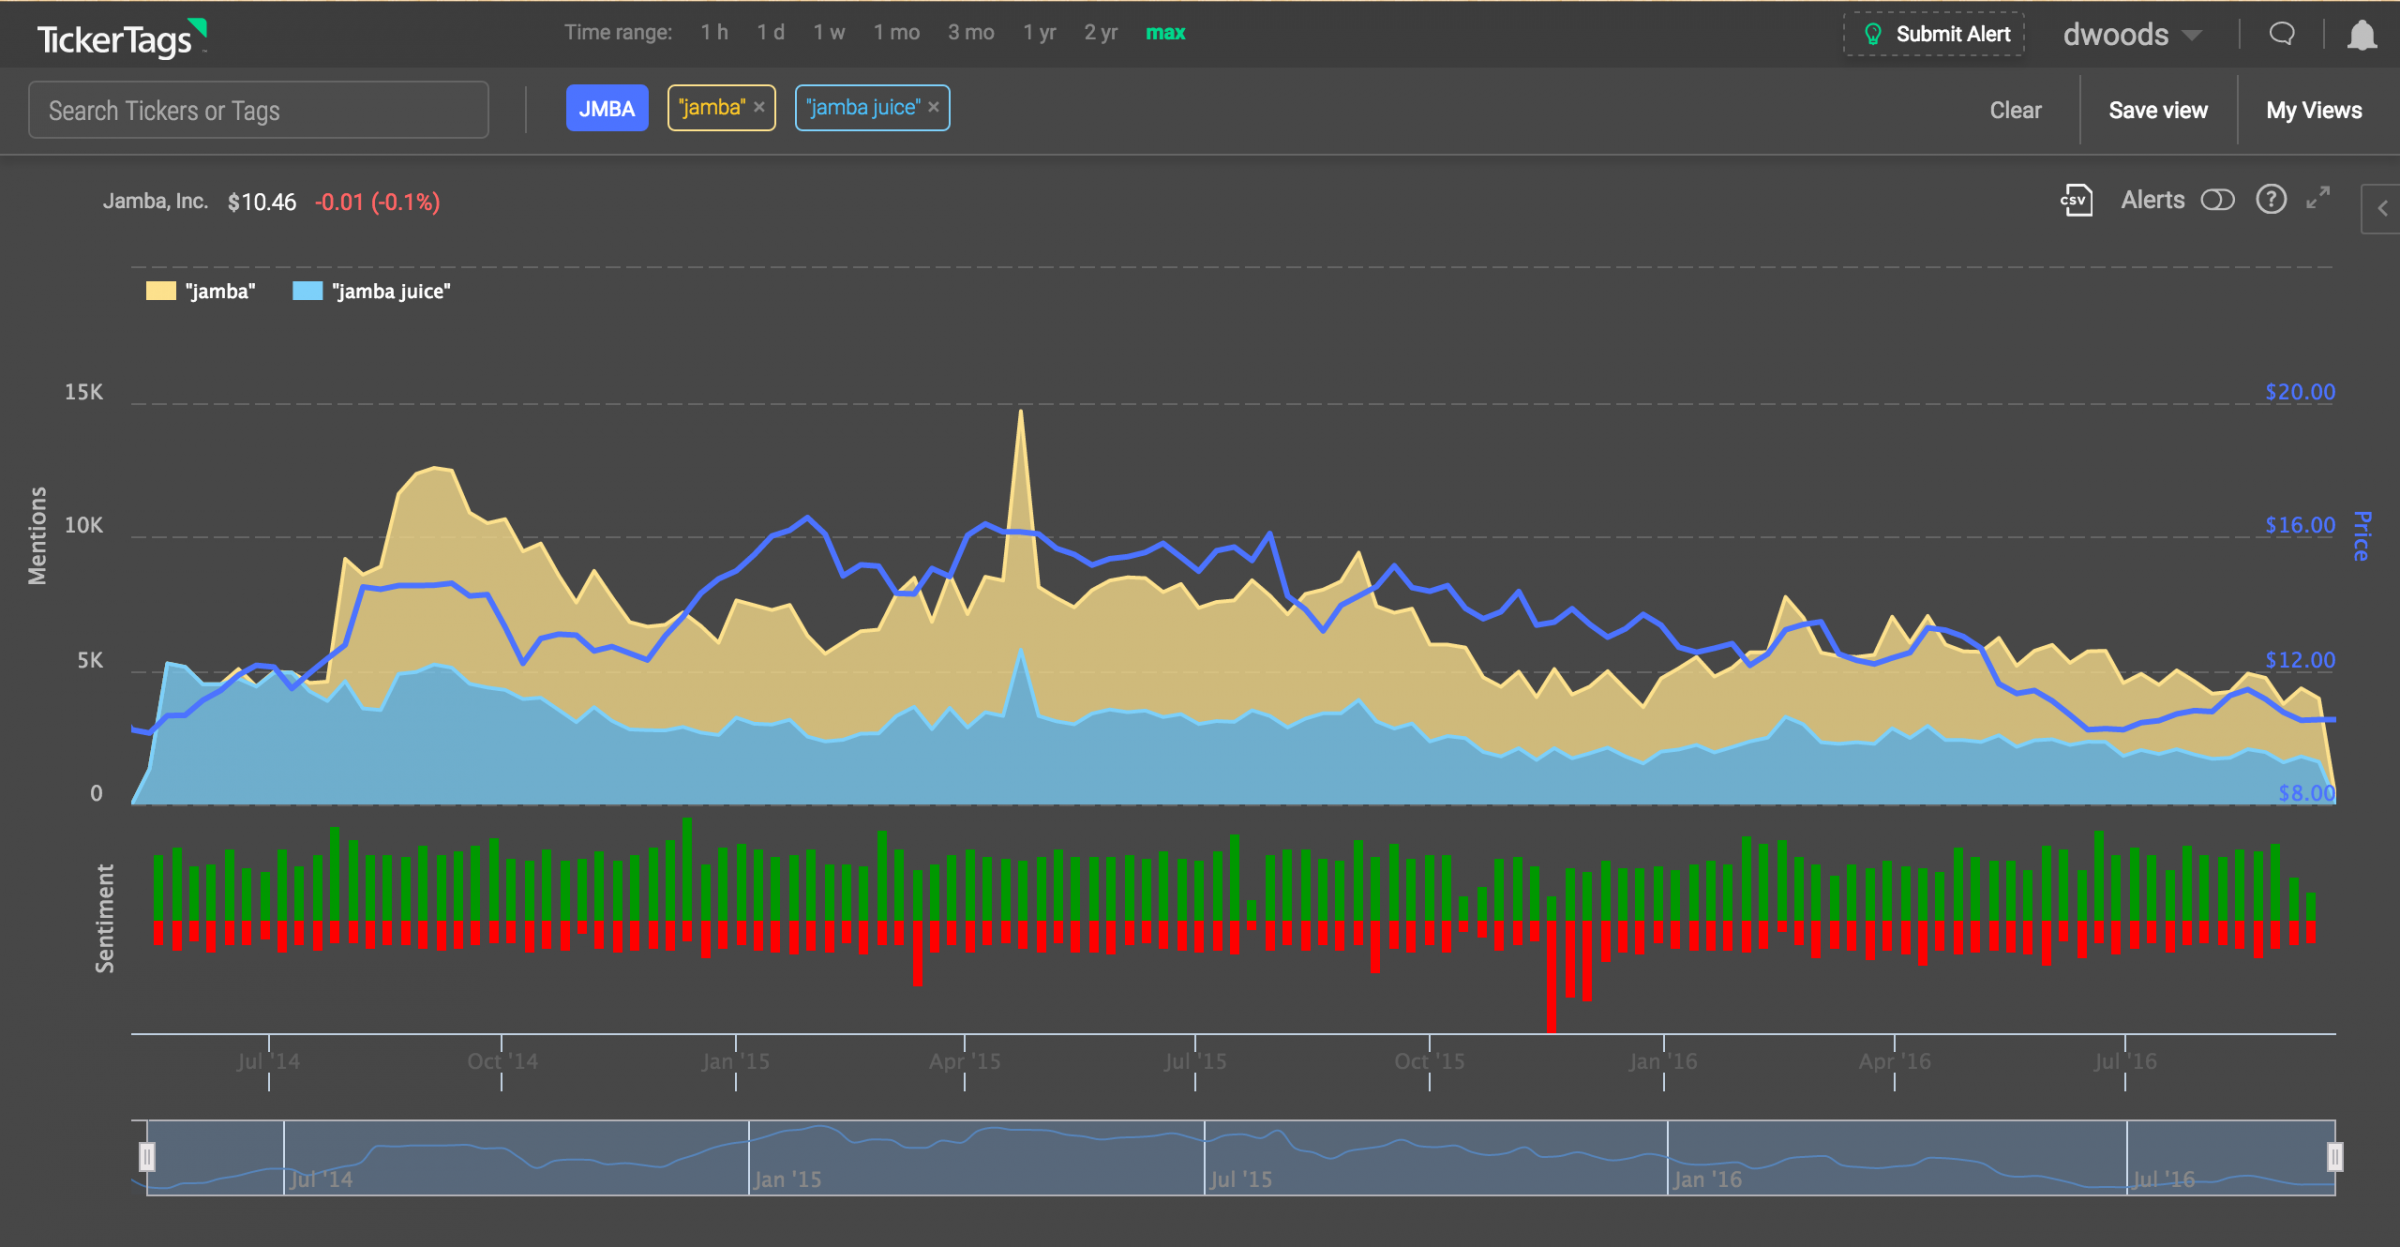Click the Jamba, Inc. company name
This screenshot has width=2400, height=1247.
pyautogui.click(x=155, y=201)
